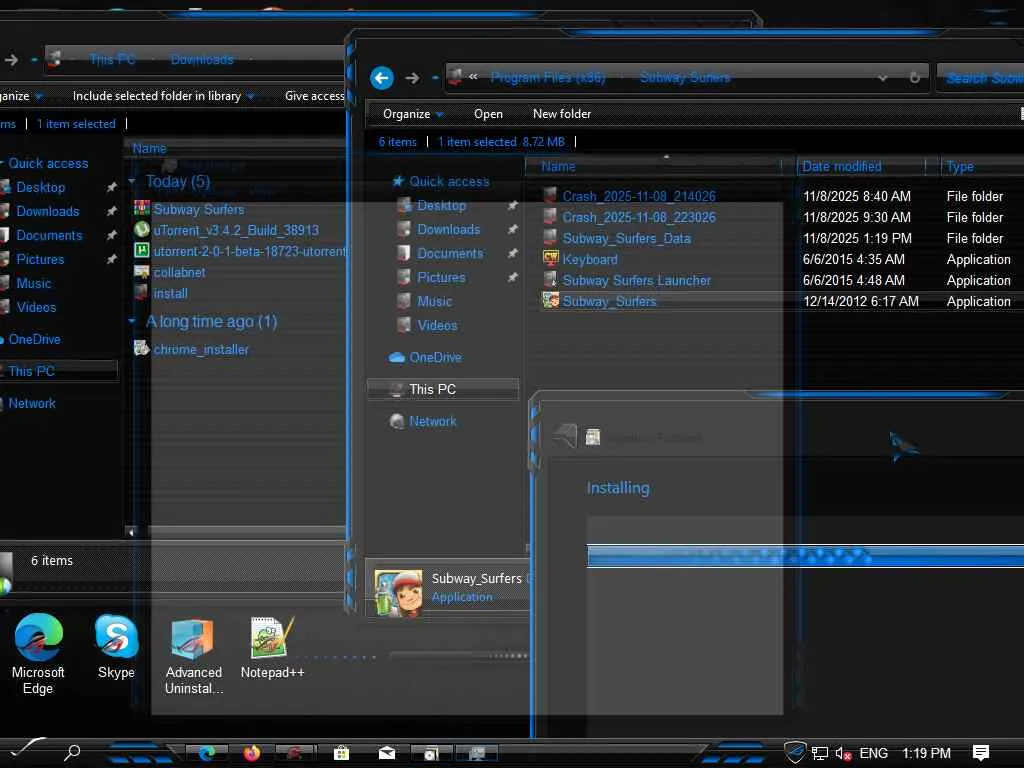Click the ENG language indicator in the taskbar
This screenshot has height=768, width=1024.
873,753
